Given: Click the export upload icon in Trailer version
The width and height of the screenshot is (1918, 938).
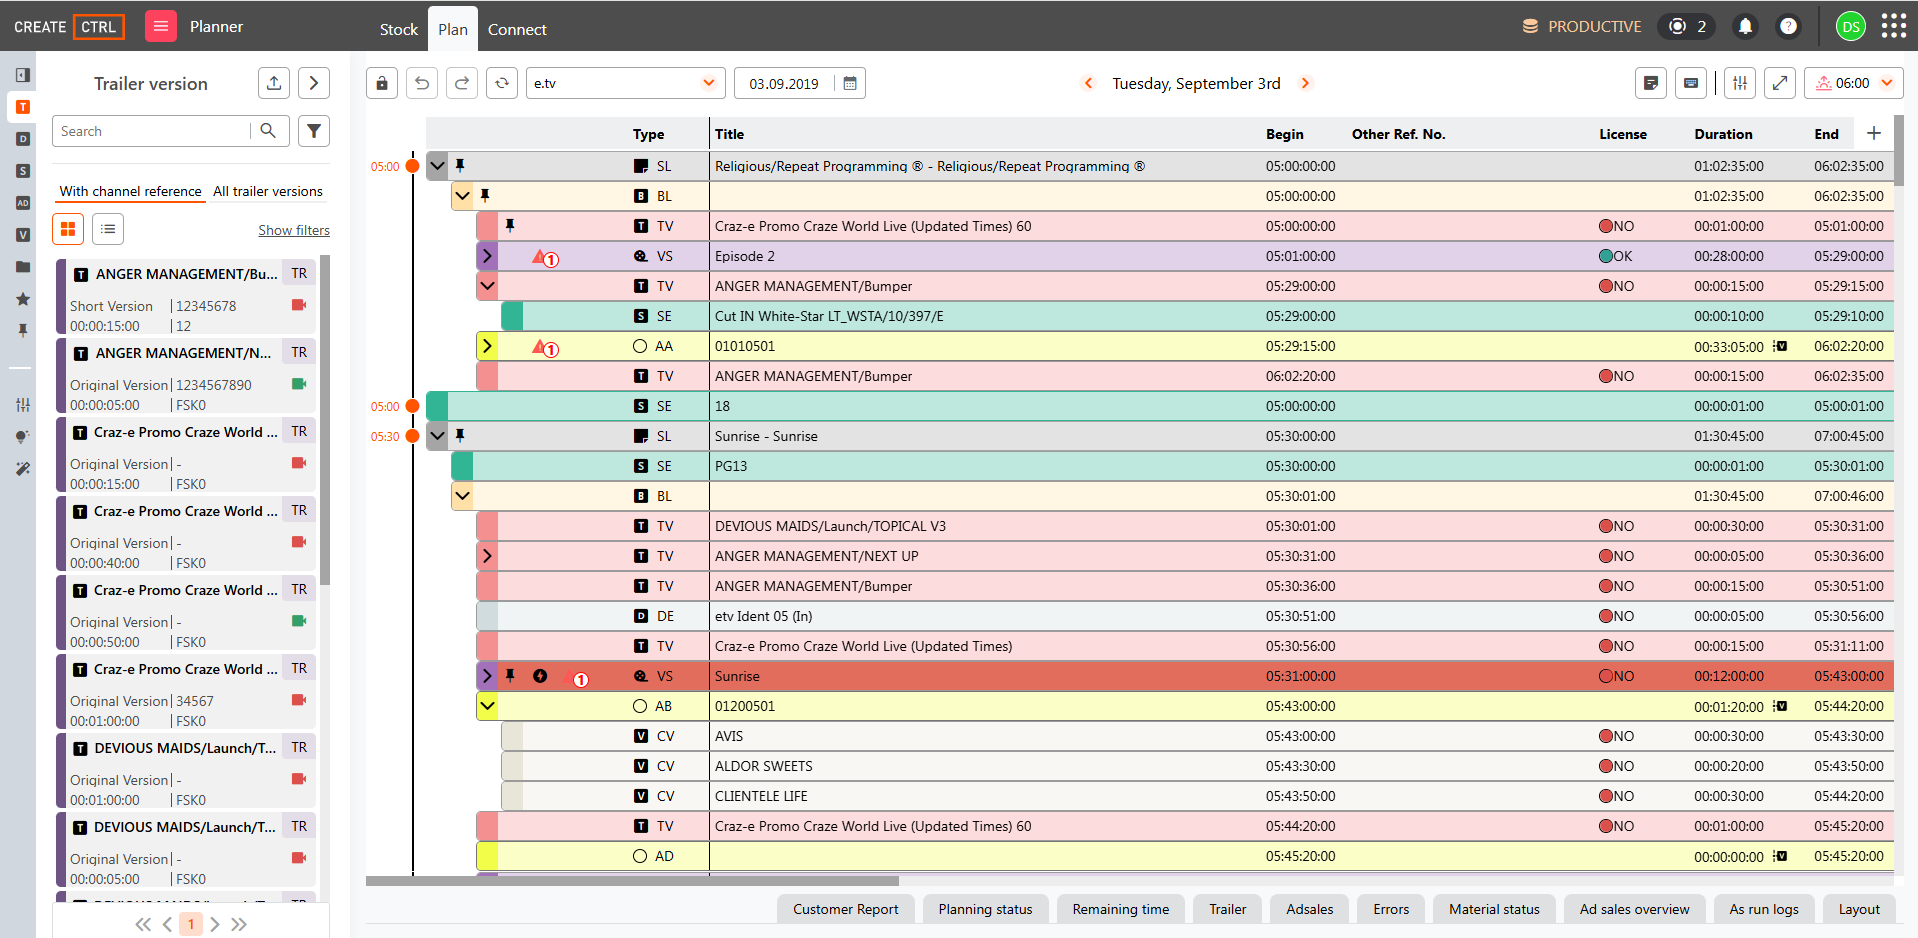Looking at the screenshot, I should tap(274, 83).
